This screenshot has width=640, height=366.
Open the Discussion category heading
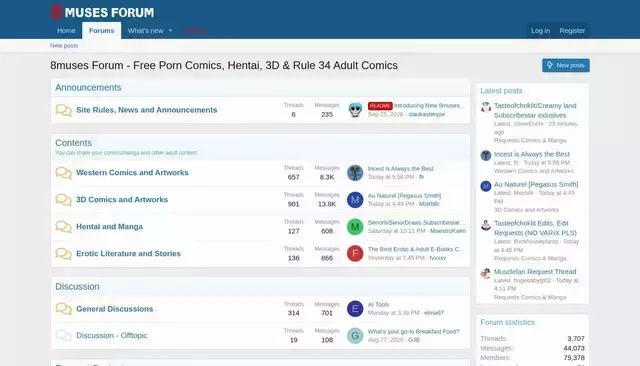(77, 286)
